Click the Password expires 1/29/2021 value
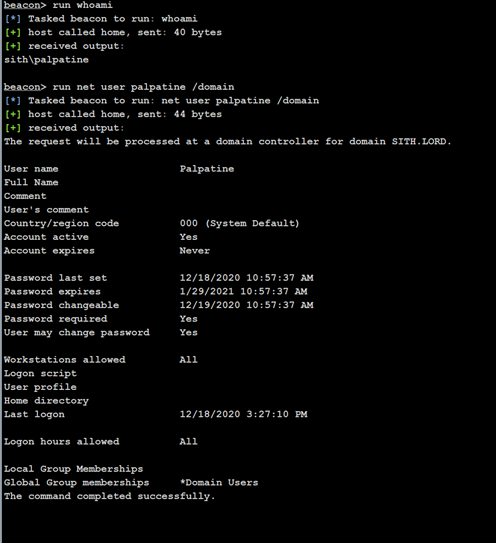496x543 pixels. tap(243, 291)
